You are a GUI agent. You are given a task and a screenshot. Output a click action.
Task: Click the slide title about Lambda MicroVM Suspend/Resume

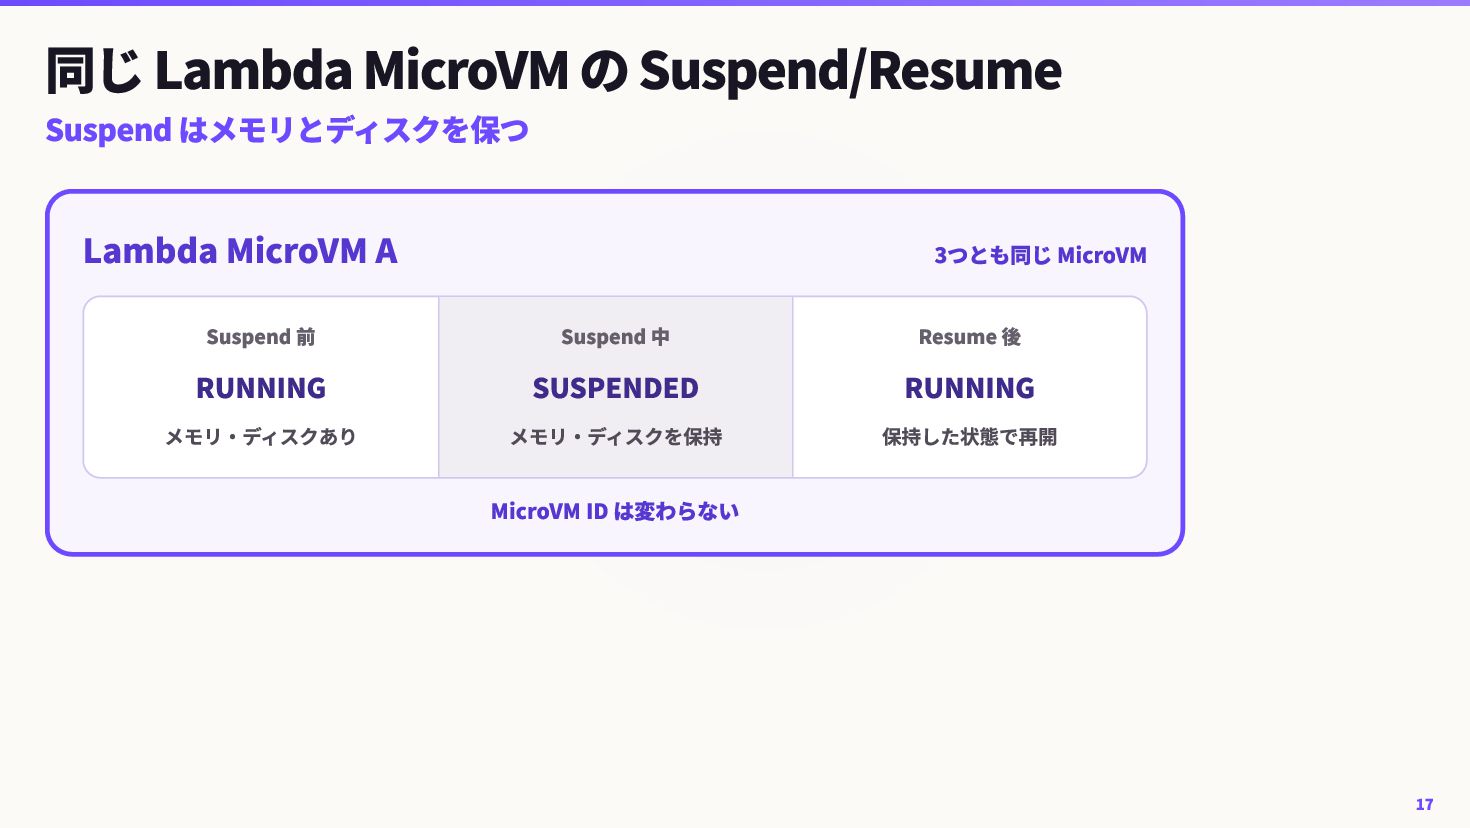(x=553, y=70)
